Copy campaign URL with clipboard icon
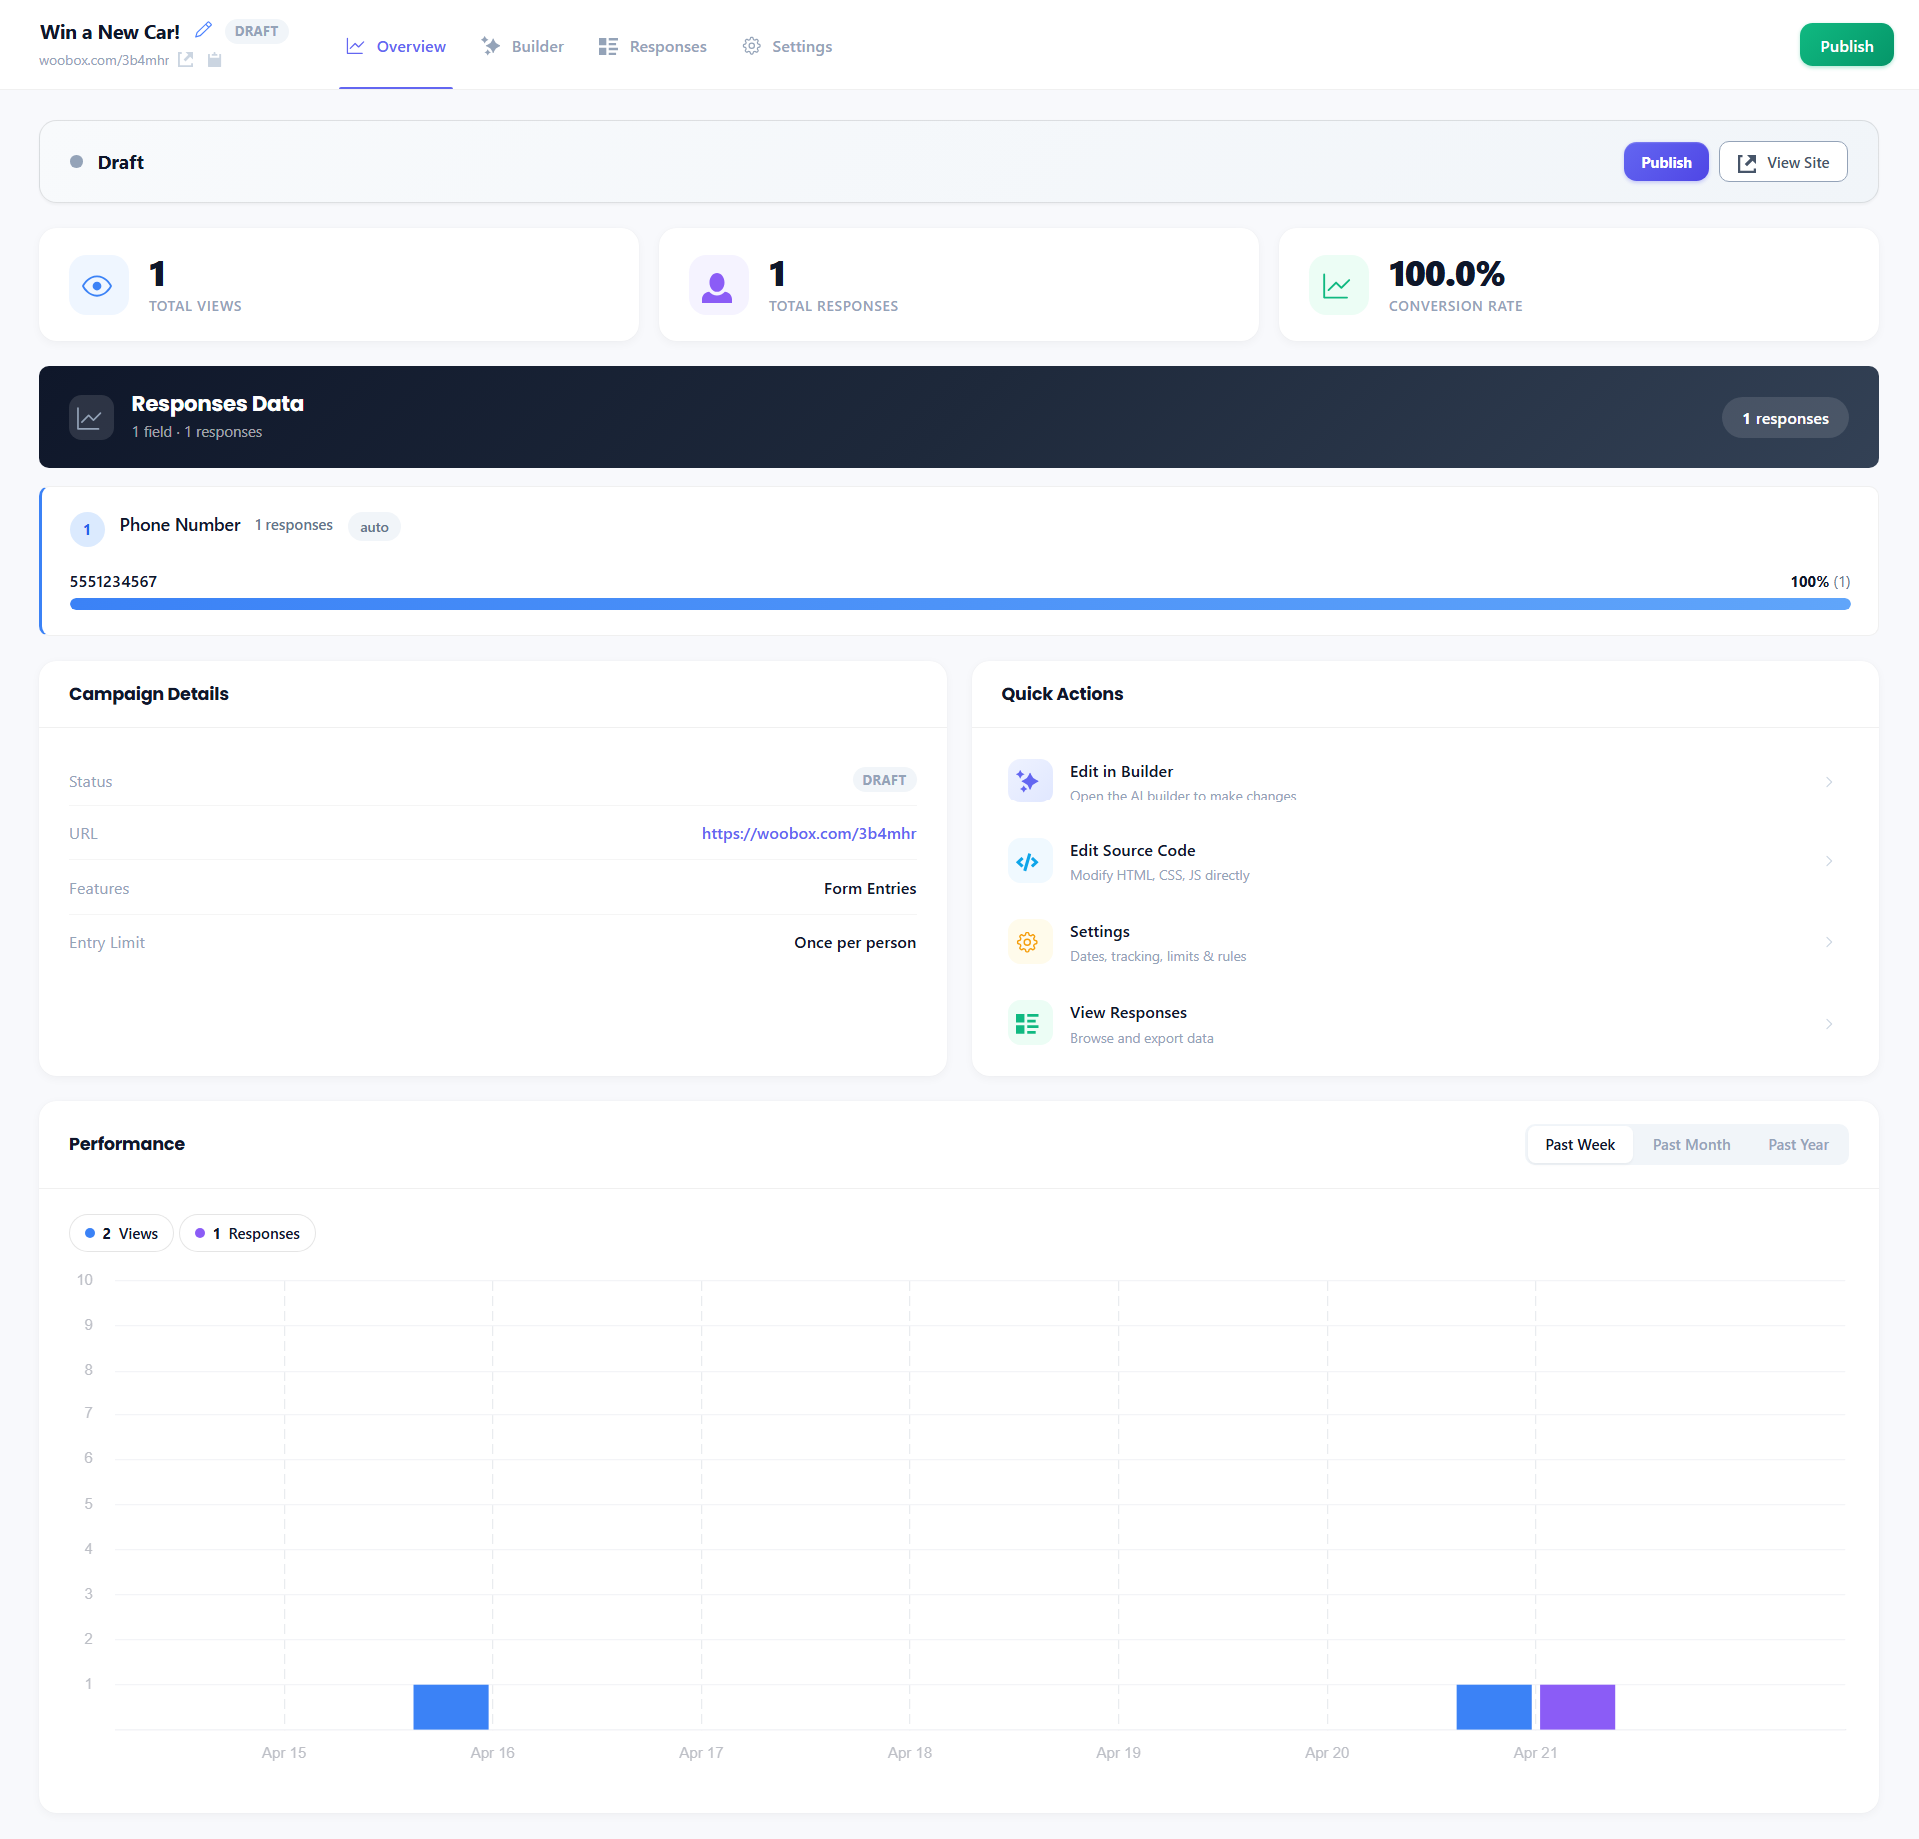The height and width of the screenshot is (1839, 1919). (x=214, y=60)
